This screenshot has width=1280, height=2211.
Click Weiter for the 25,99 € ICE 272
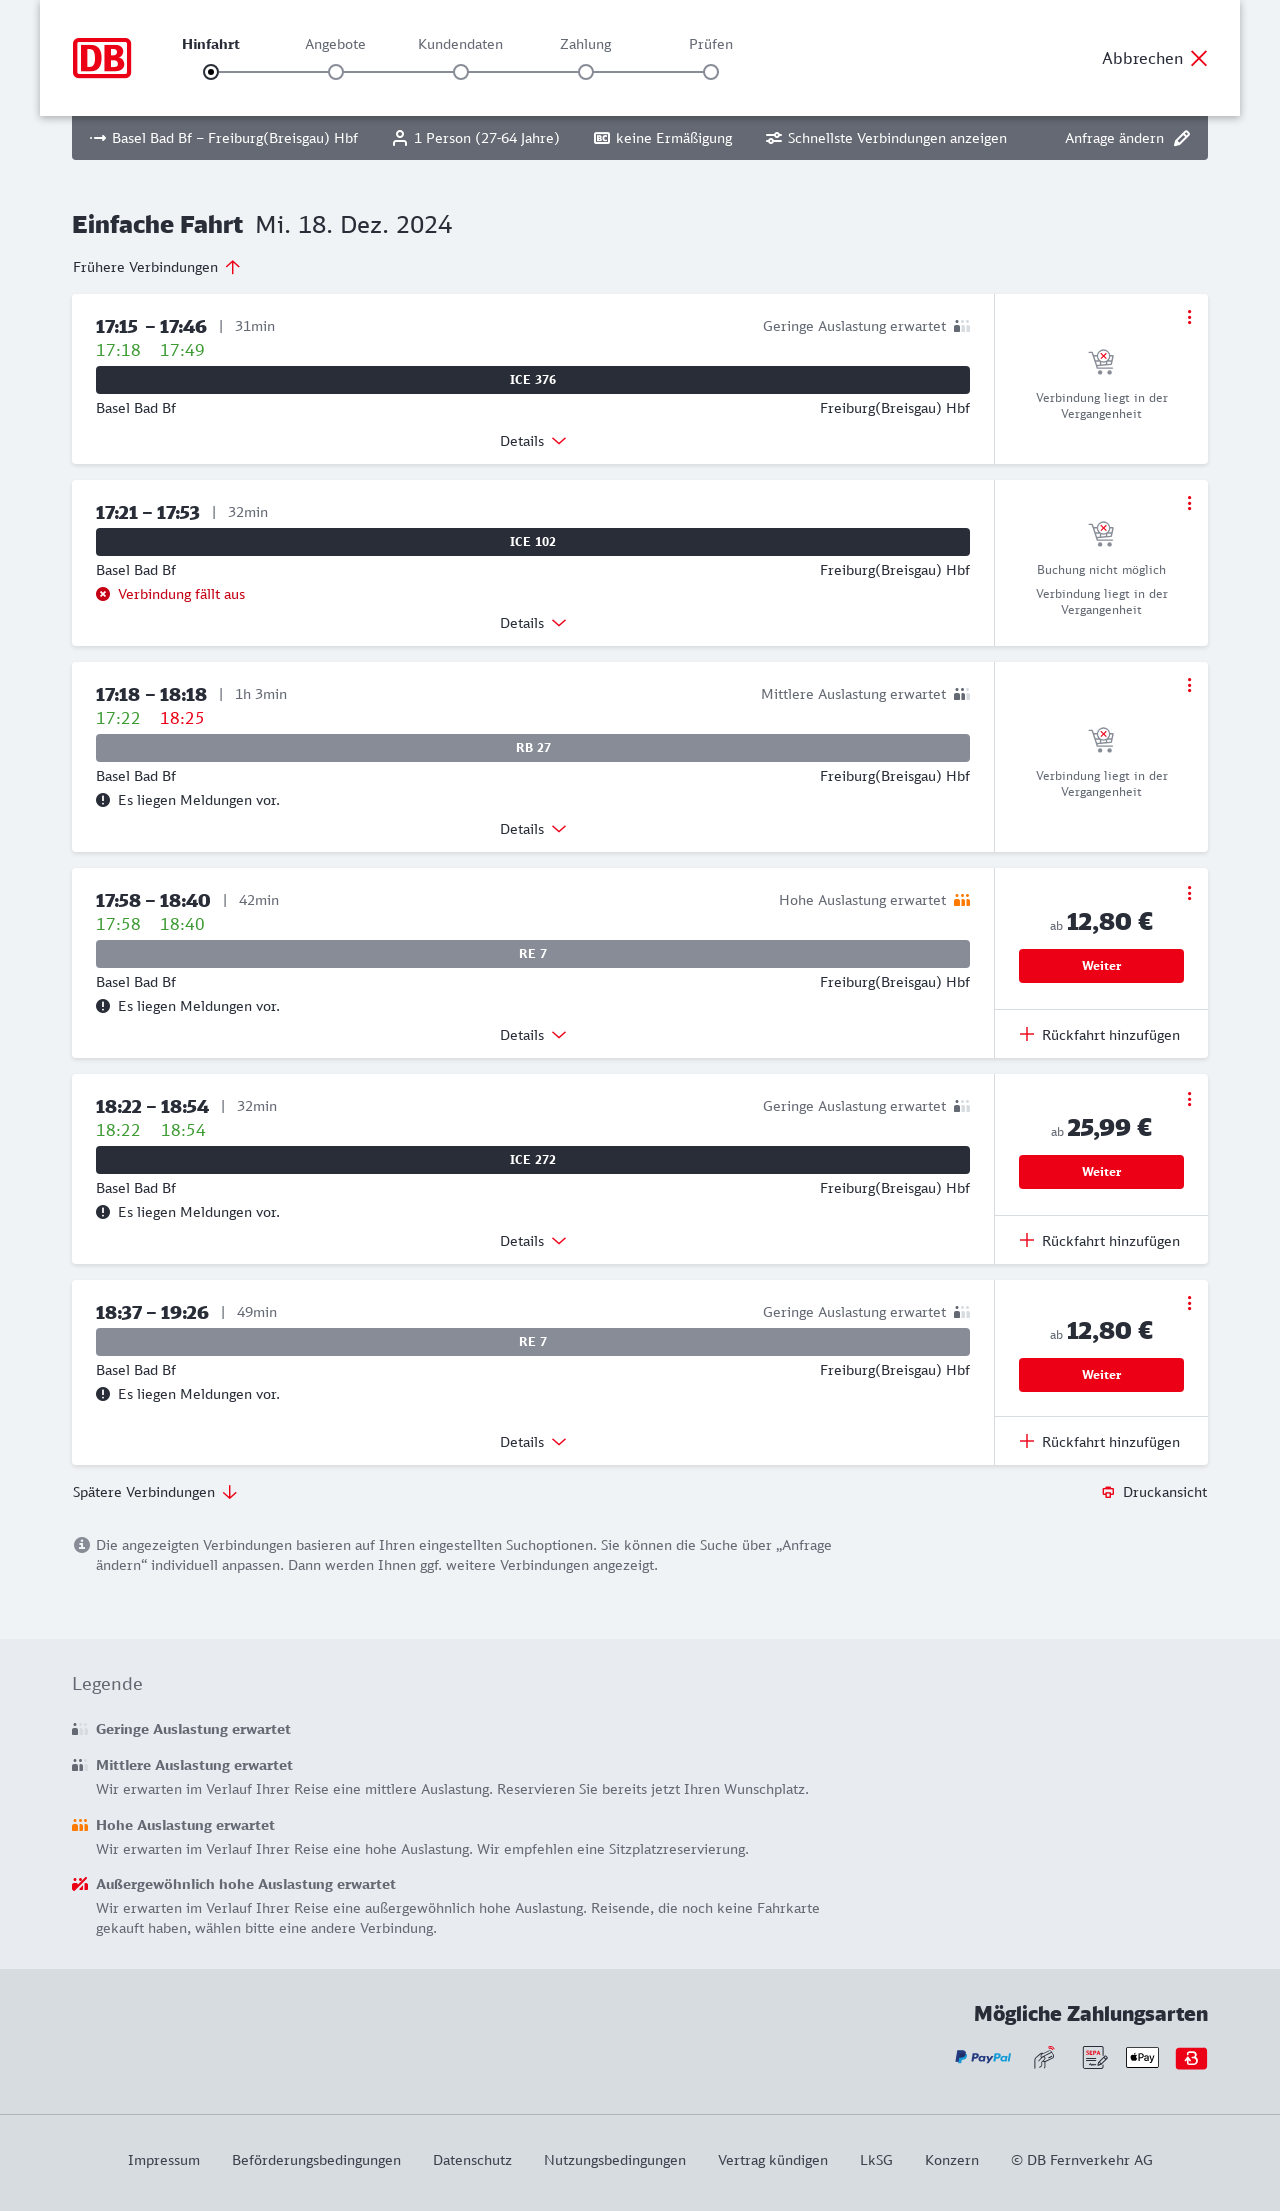[x=1101, y=1172]
